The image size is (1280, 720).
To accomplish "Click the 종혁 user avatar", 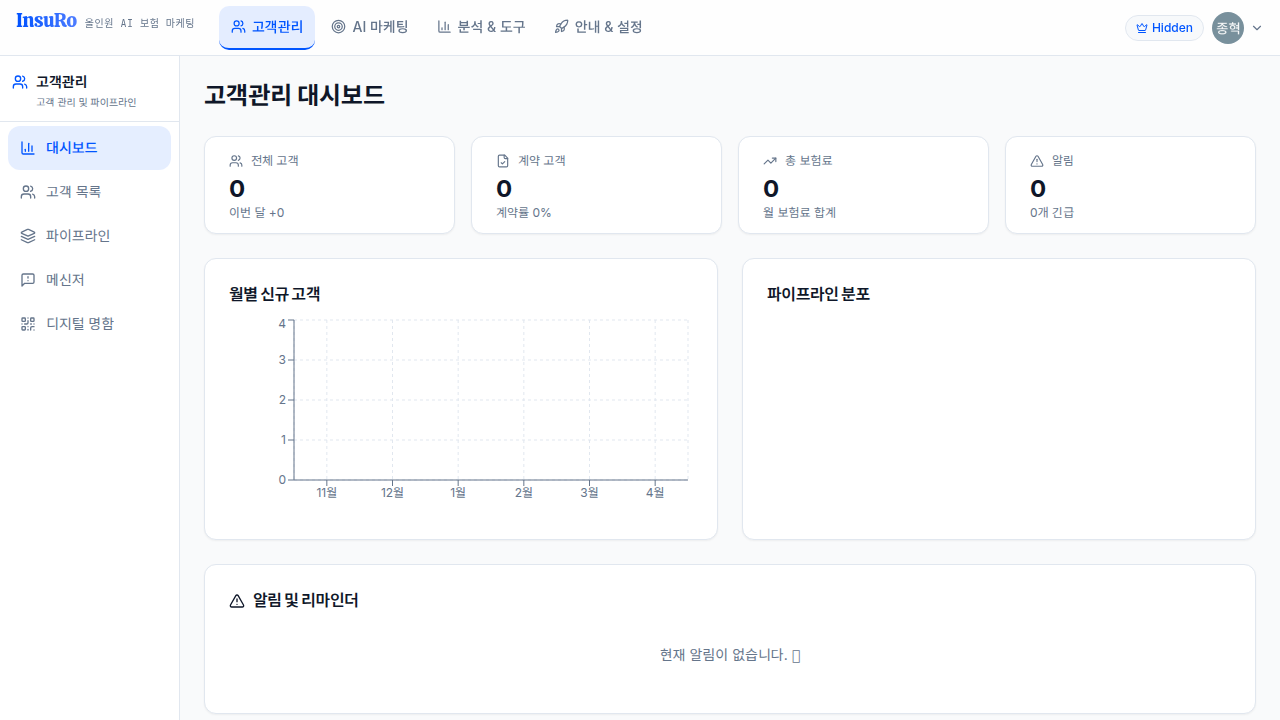I will click(1227, 28).
